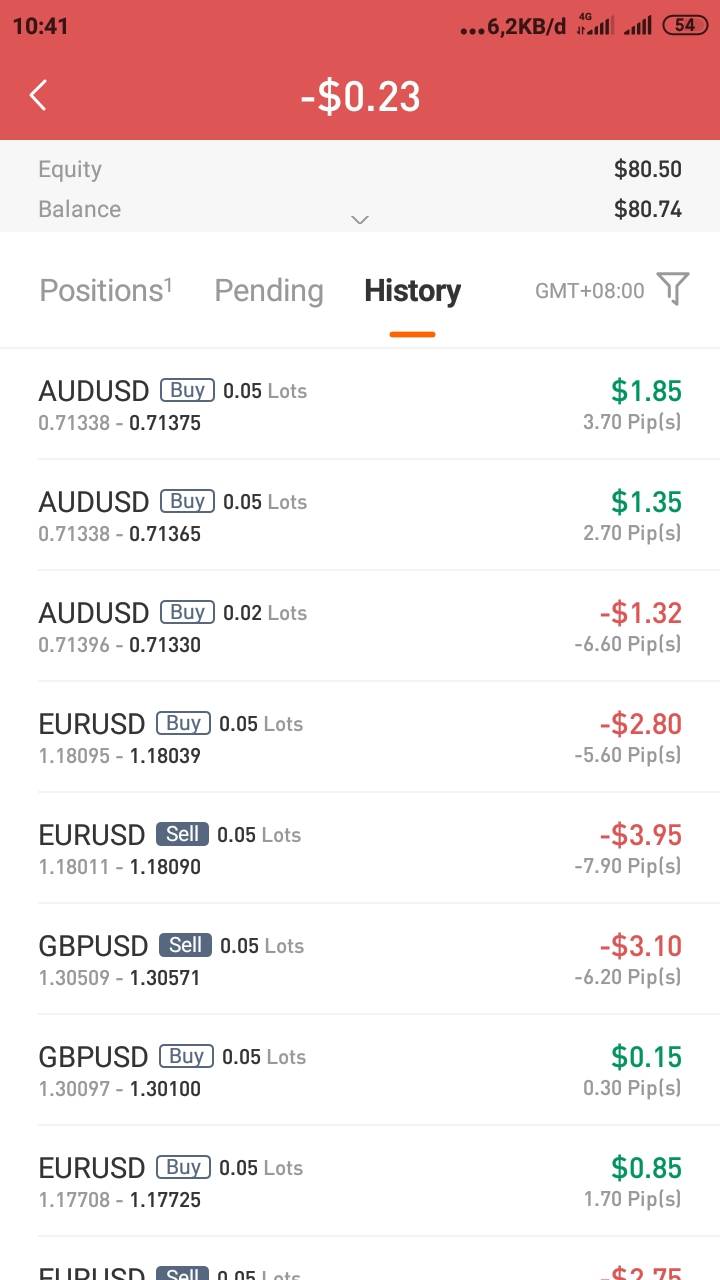The width and height of the screenshot is (720, 1280).
Task: Tap the battery indicator in status bar
Action: tap(685, 26)
